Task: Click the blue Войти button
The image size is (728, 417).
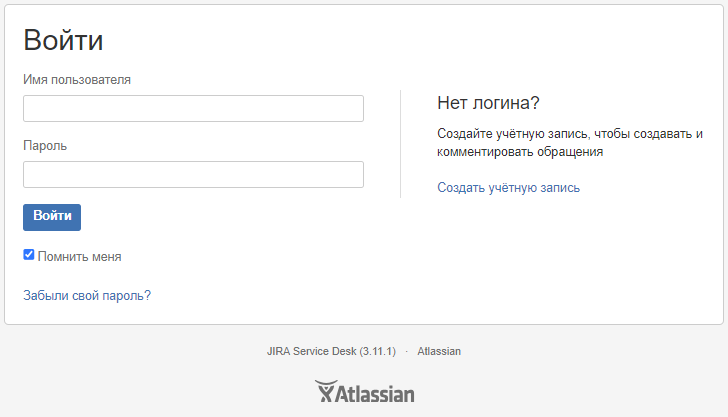Action: tap(52, 217)
